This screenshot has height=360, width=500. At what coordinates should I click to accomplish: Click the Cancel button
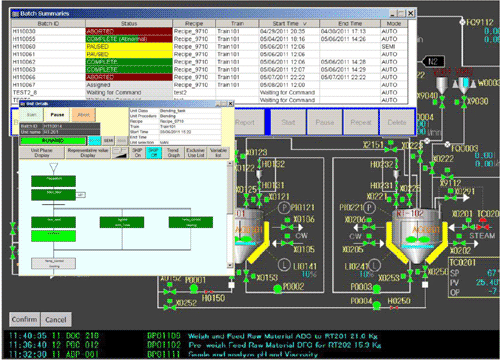[56, 319]
